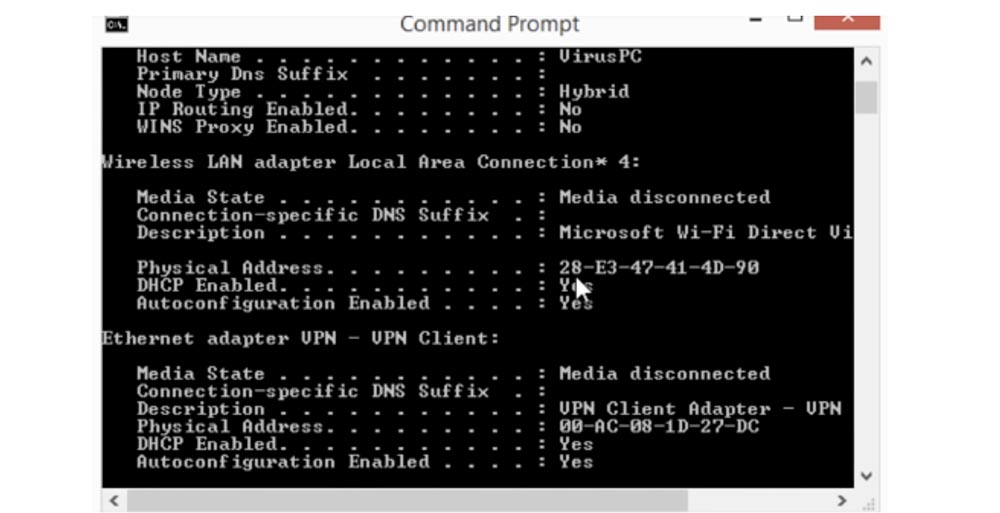This screenshot has width=1000, height=513.
Task: Click the Ethernet adapter VPN heading line
Action: click(300, 339)
